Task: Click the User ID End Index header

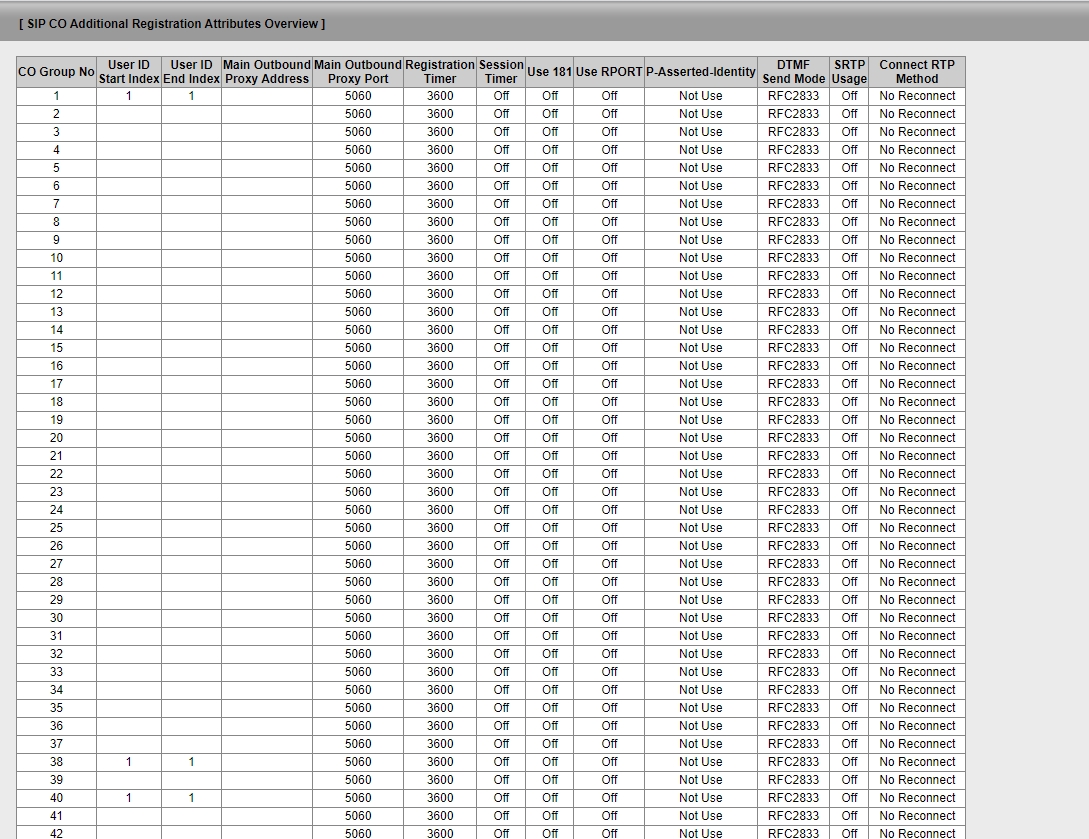Action: (191, 72)
